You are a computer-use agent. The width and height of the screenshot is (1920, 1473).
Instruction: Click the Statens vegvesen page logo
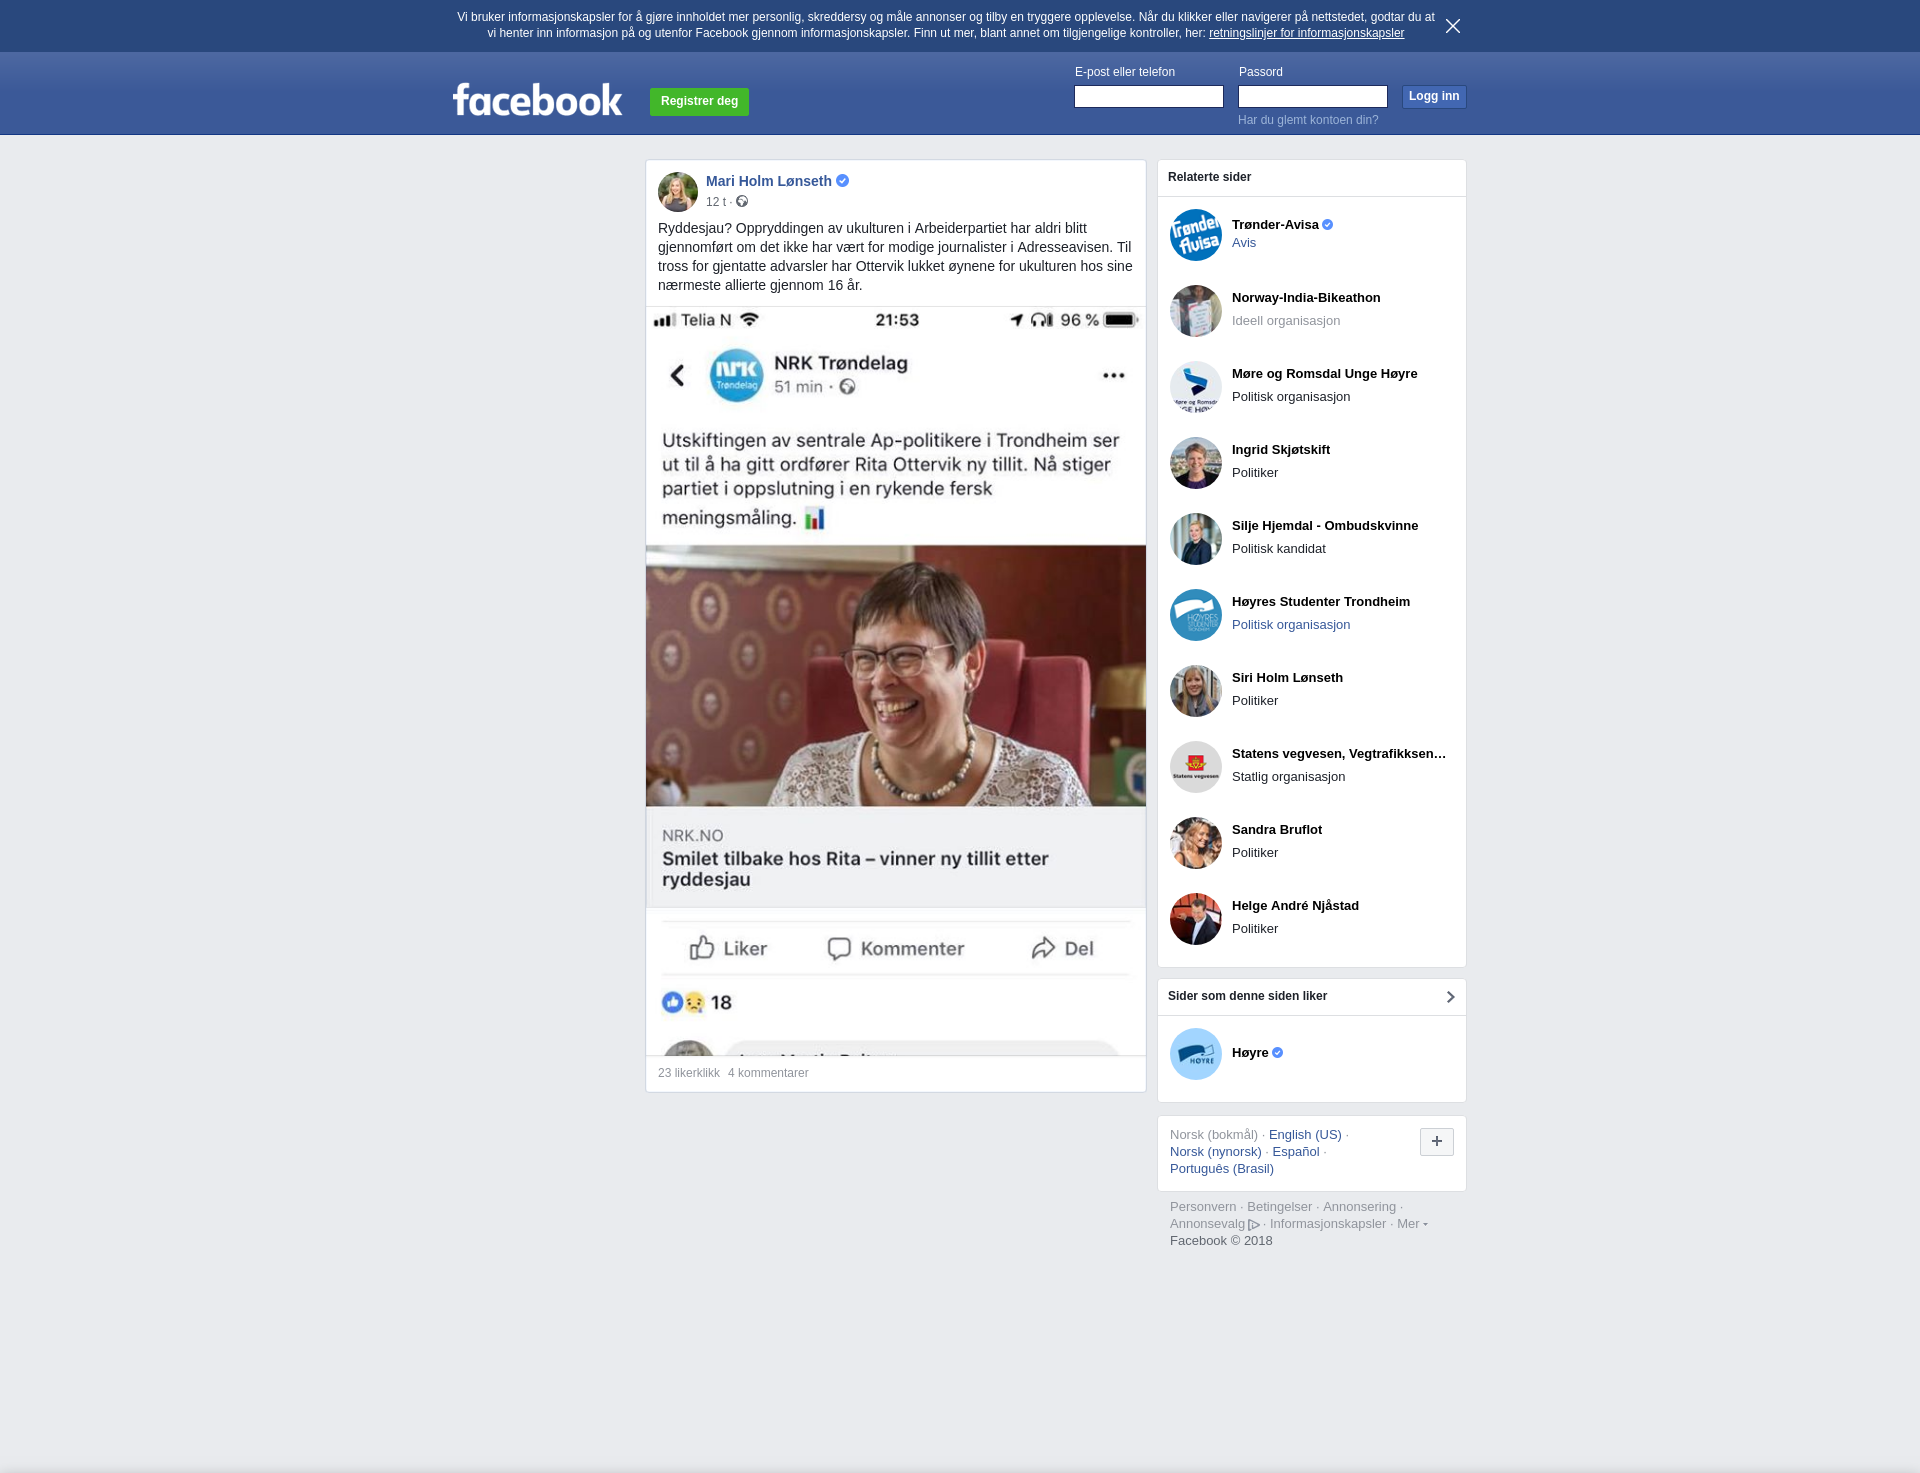1195,767
